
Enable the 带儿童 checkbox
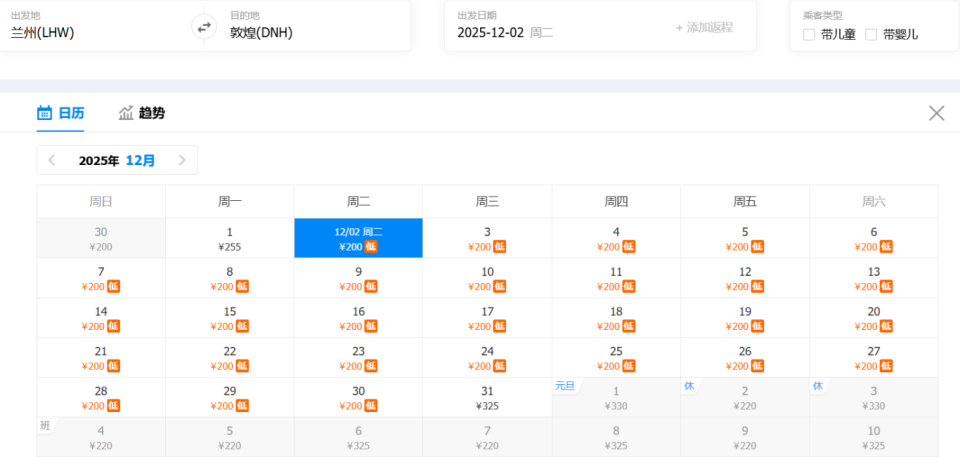tap(809, 35)
